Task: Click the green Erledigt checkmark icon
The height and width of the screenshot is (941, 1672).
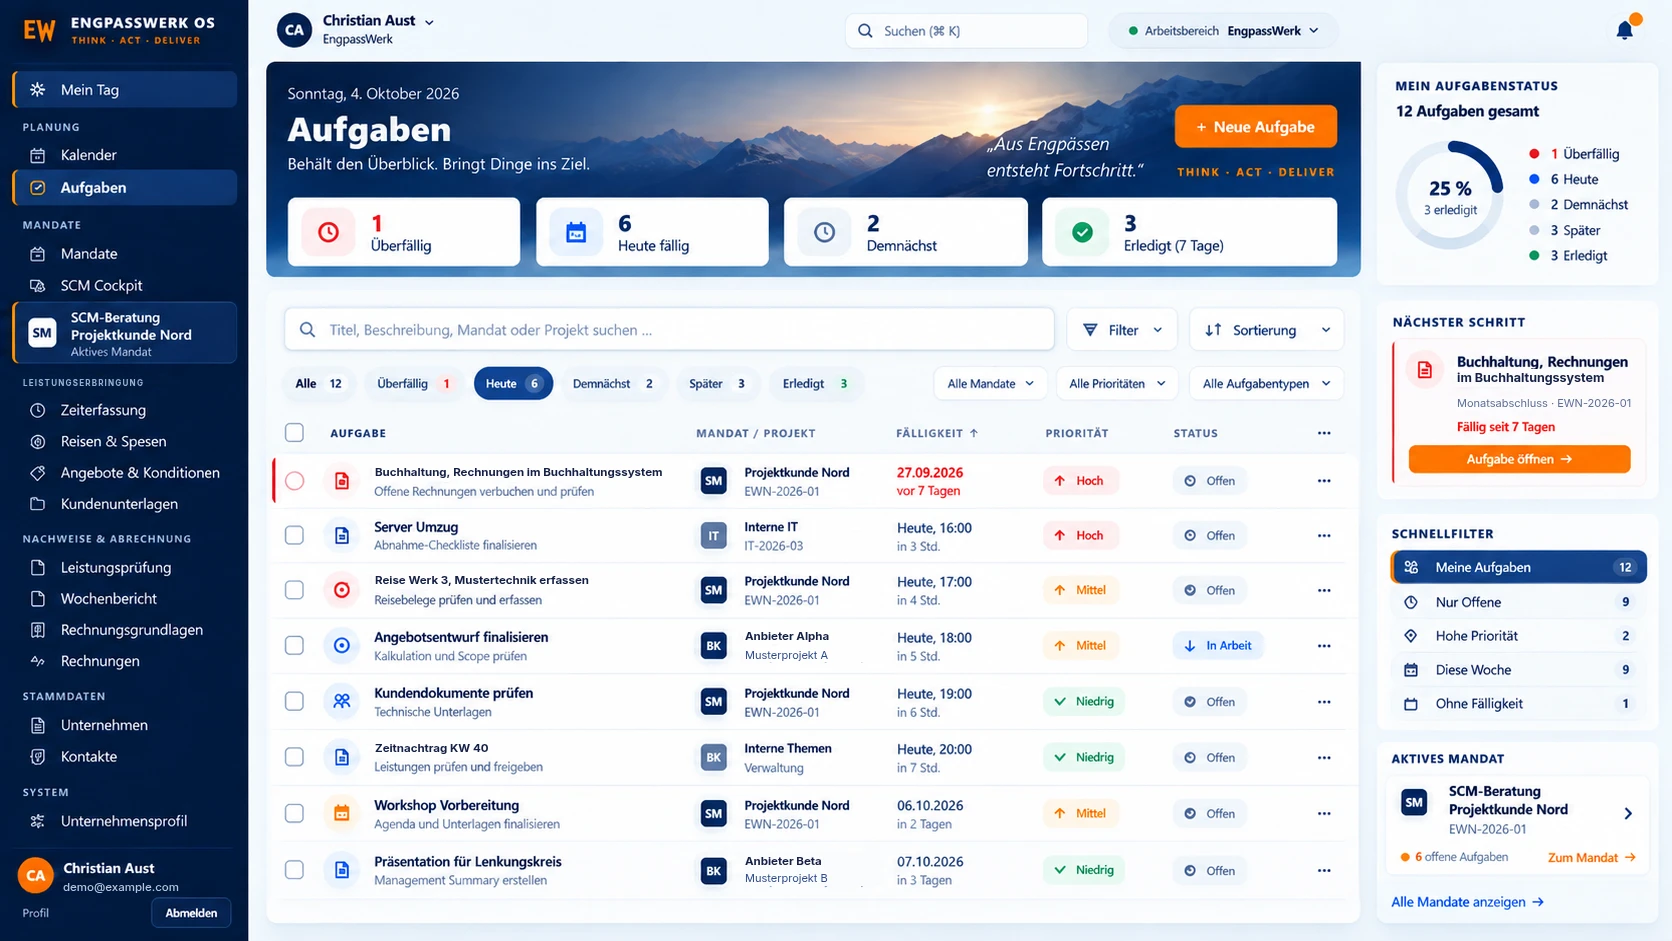Action: click(1082, 232)
